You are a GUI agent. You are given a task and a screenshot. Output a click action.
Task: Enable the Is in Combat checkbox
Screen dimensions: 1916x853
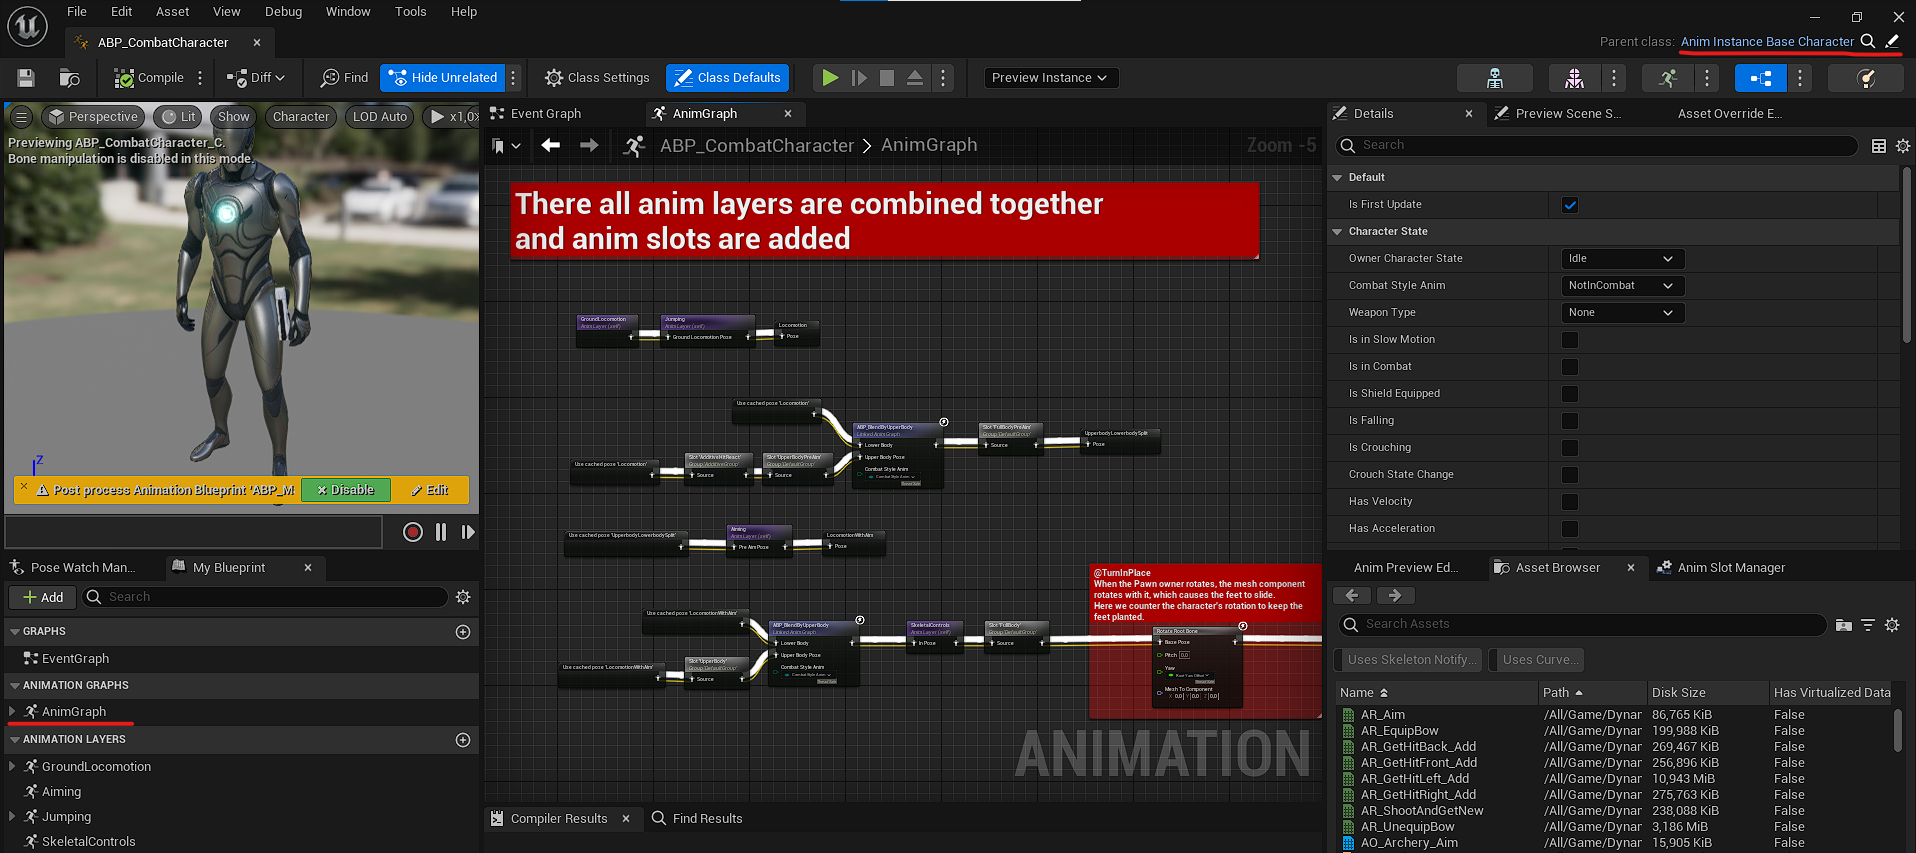tap(1570, 367)
